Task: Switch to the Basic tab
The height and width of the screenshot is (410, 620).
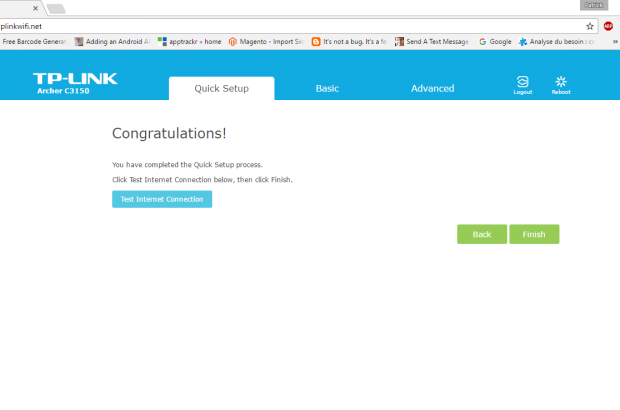Action: pos(327,89)
